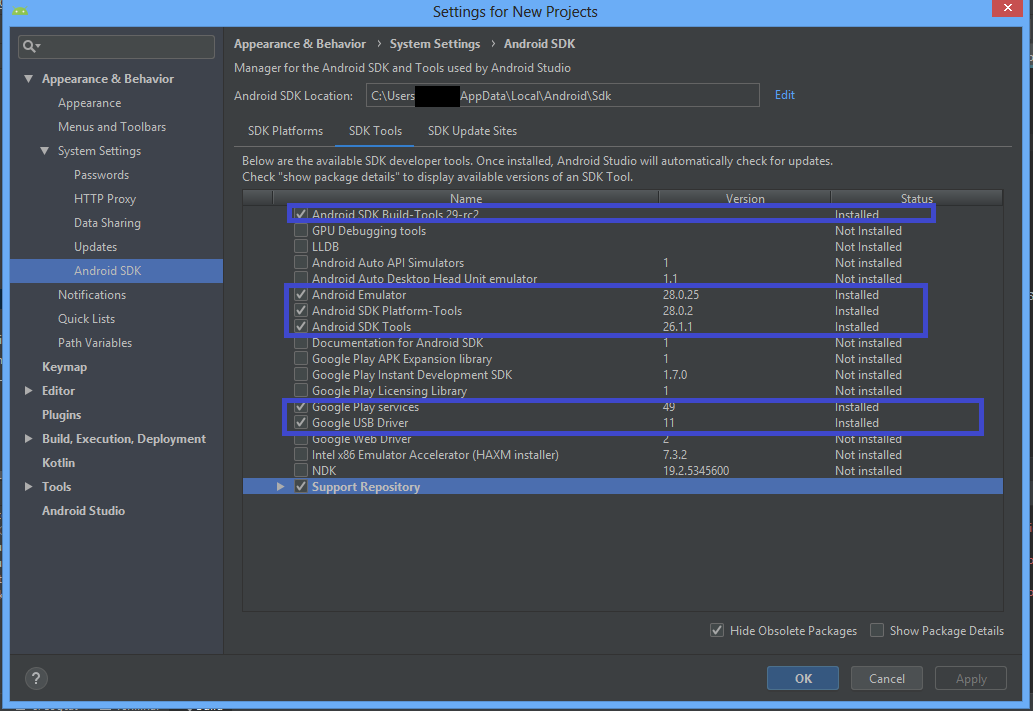The image size is (1033, 711).
Task: Check the LLDB checkbox
Action: pyautogui.click(x=301, y=246)
